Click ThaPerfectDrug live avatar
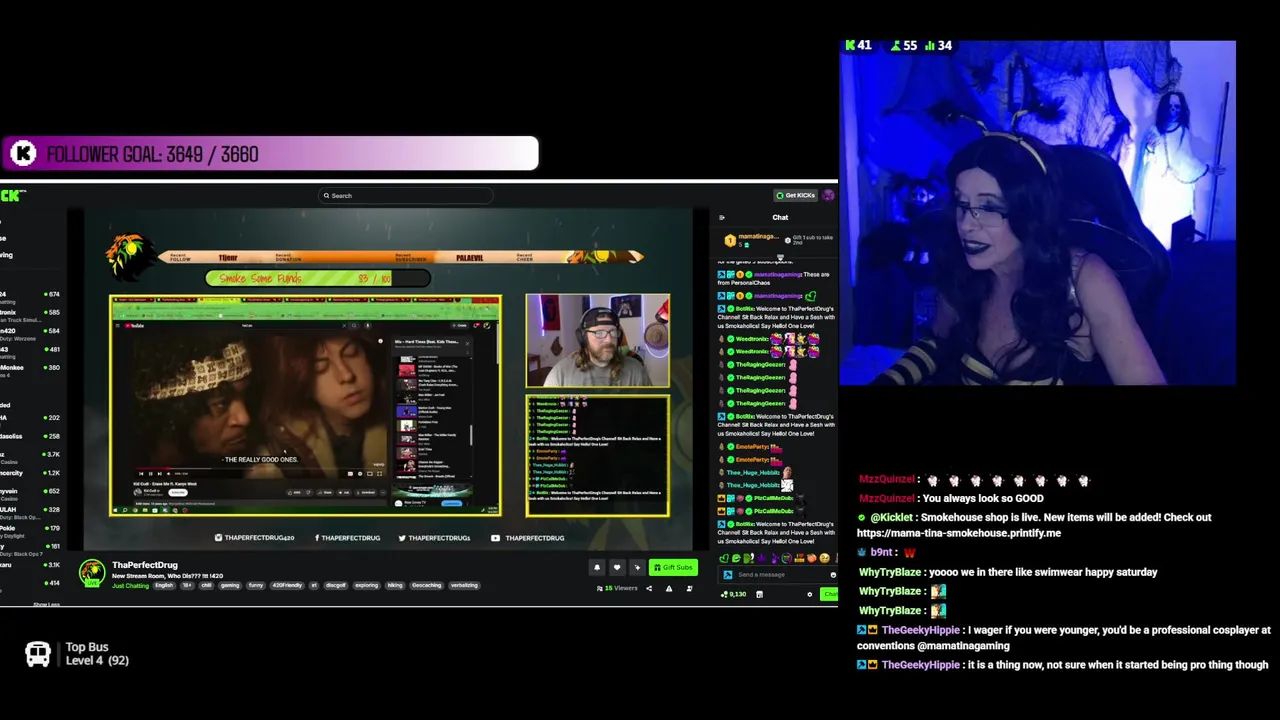This screenshot has width=1280, height=720. pos(92,573)
